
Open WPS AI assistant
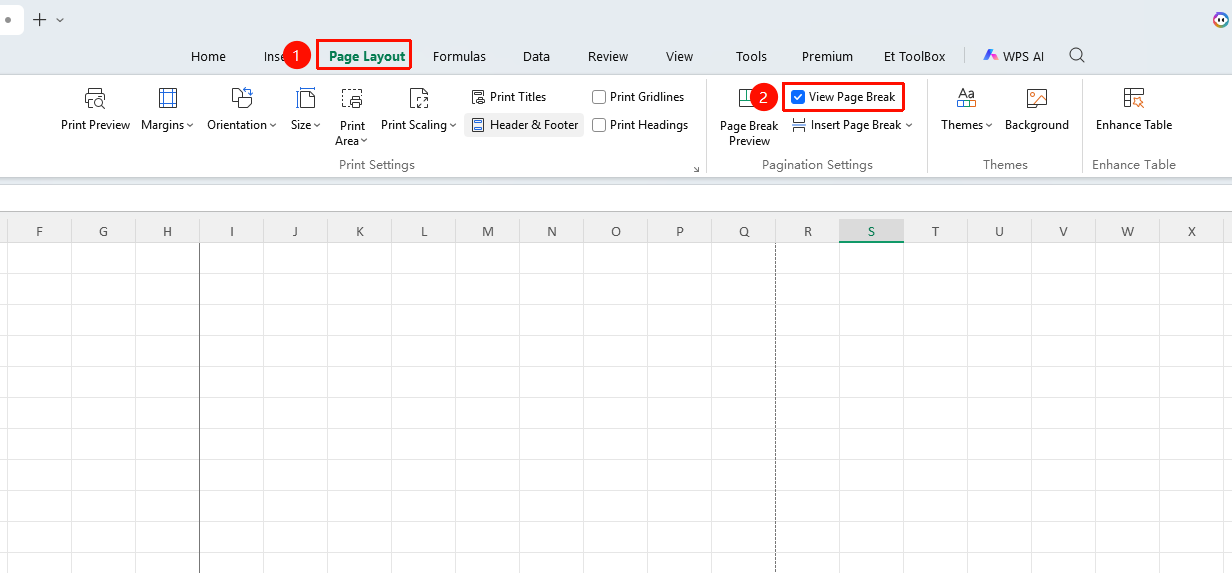[1014, 56]
